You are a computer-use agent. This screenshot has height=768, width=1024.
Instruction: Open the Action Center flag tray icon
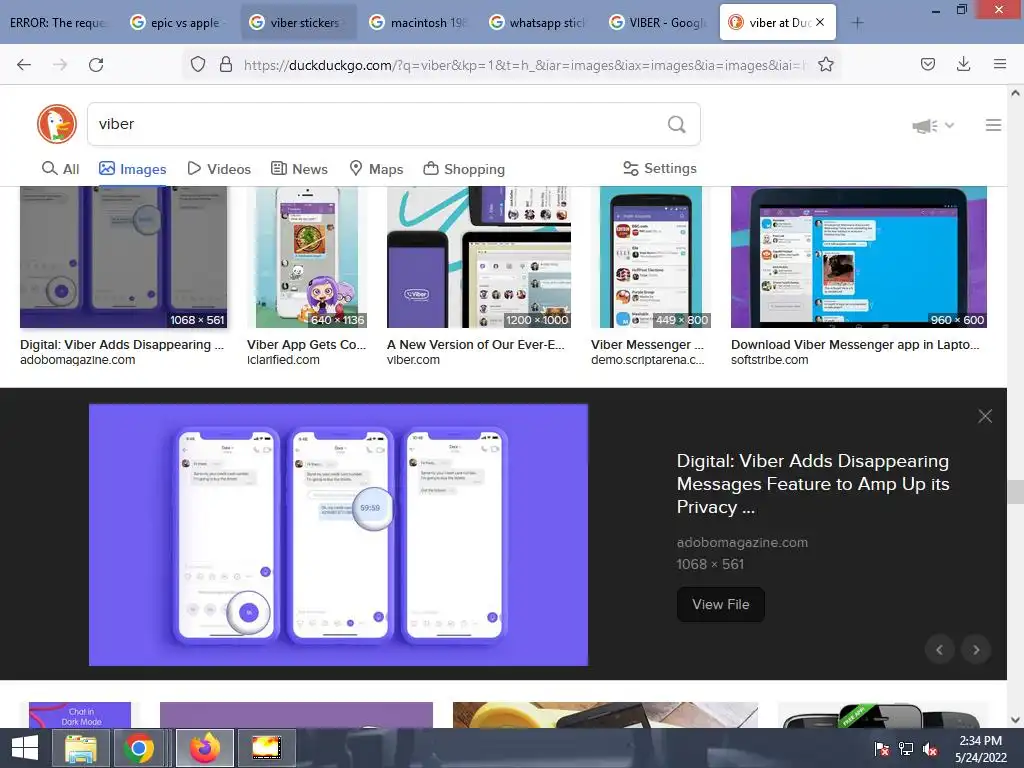[881, 749]
